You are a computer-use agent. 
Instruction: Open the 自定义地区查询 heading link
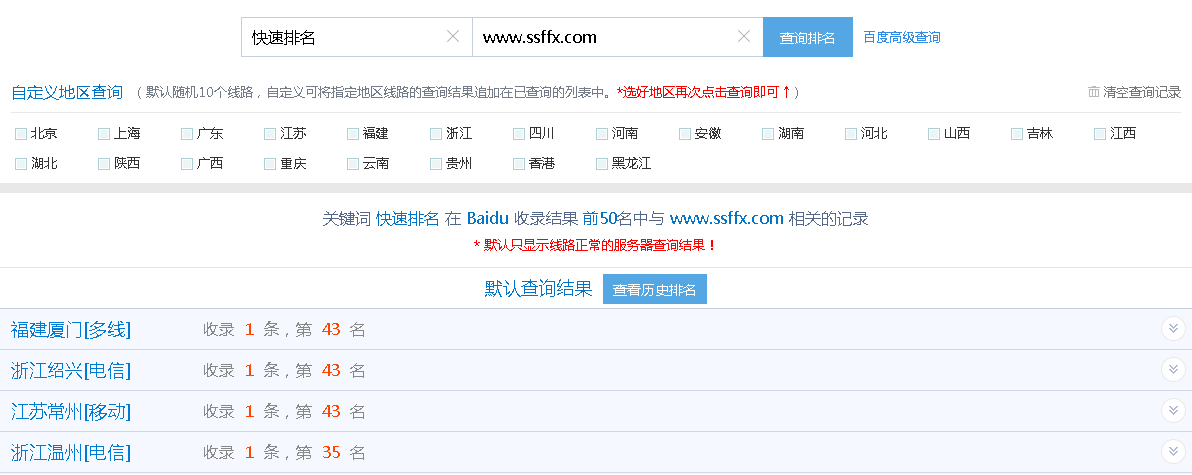pyautogui.click(x=67, y=93)
